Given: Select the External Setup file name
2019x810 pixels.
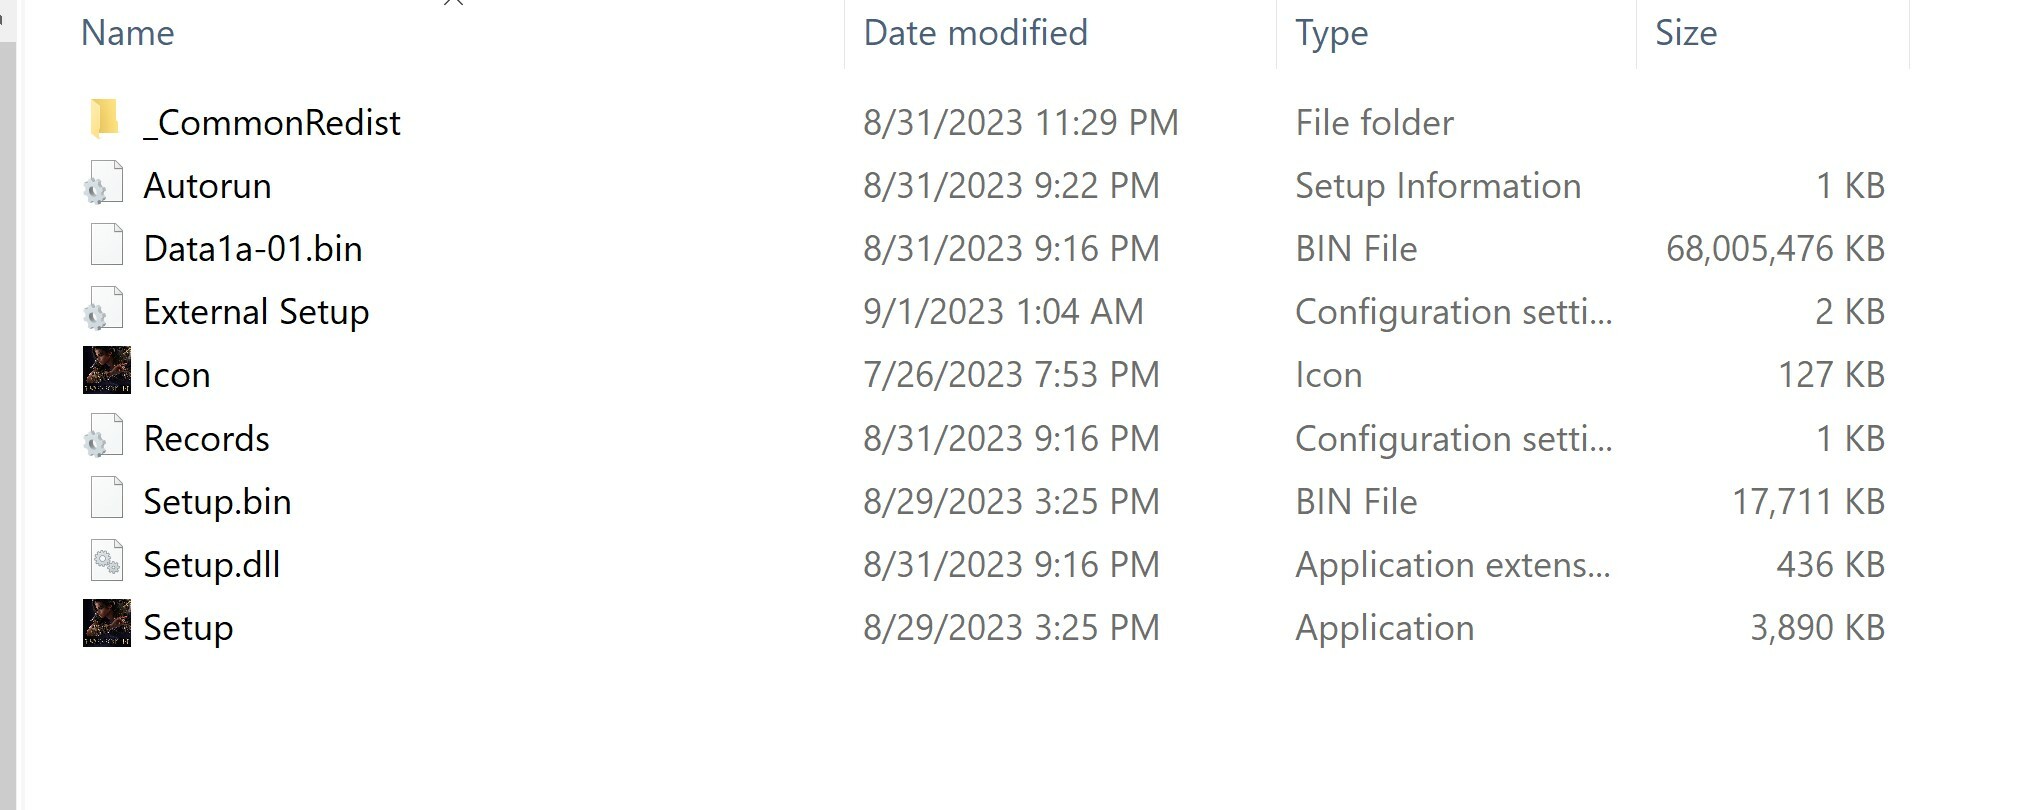Looking at the screenshot, I should point(256,311).
